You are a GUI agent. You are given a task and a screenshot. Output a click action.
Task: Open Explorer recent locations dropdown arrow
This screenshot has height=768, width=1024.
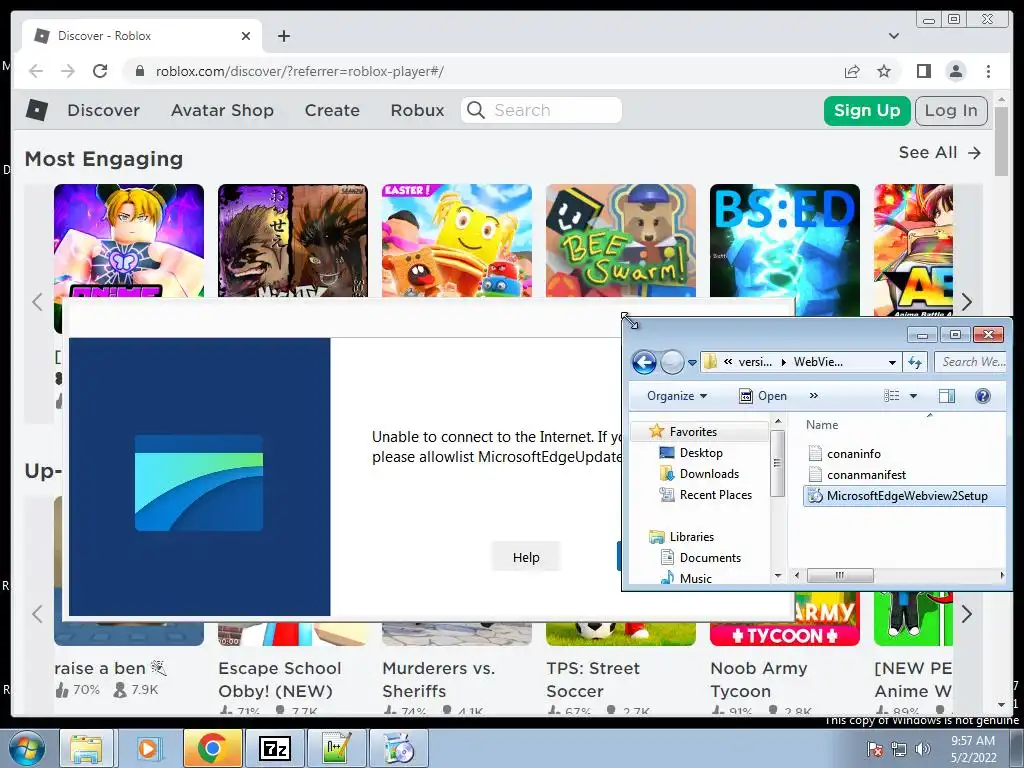[692, 362]
